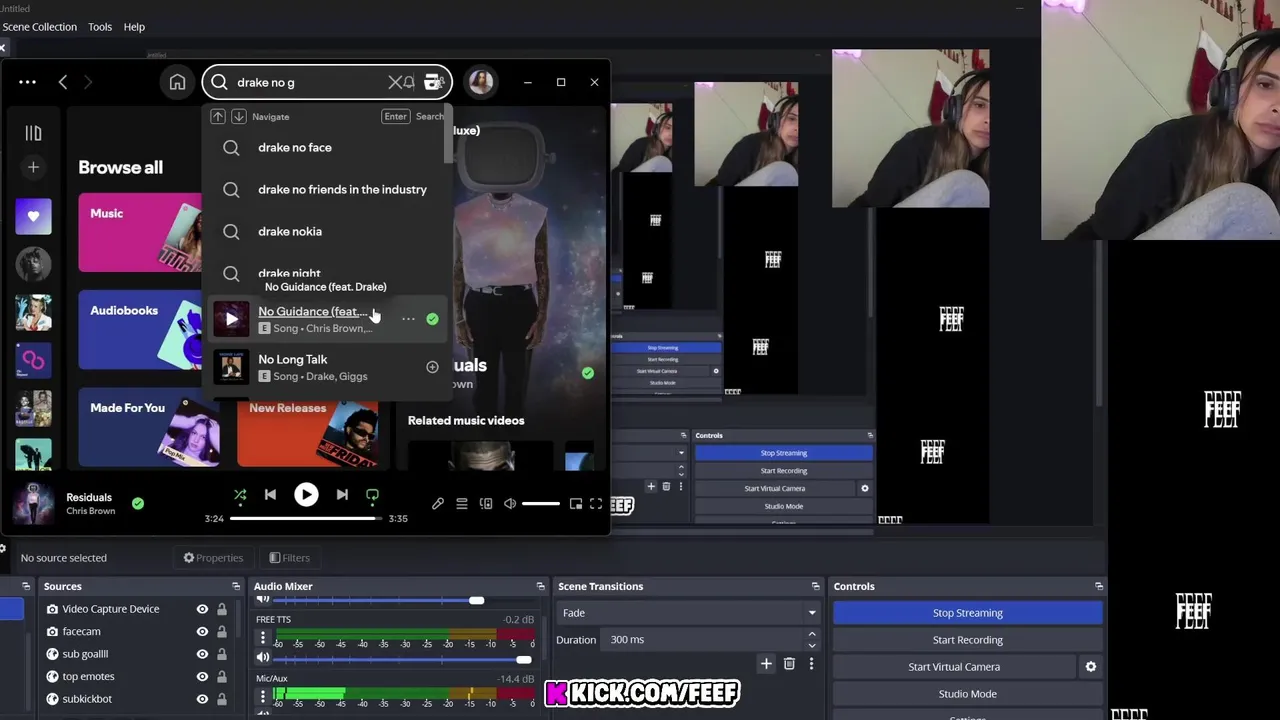The width and height of the screenshot is (1280, 720).
Task: Unlock the Video Capture Device source
Action: [222, 609]
